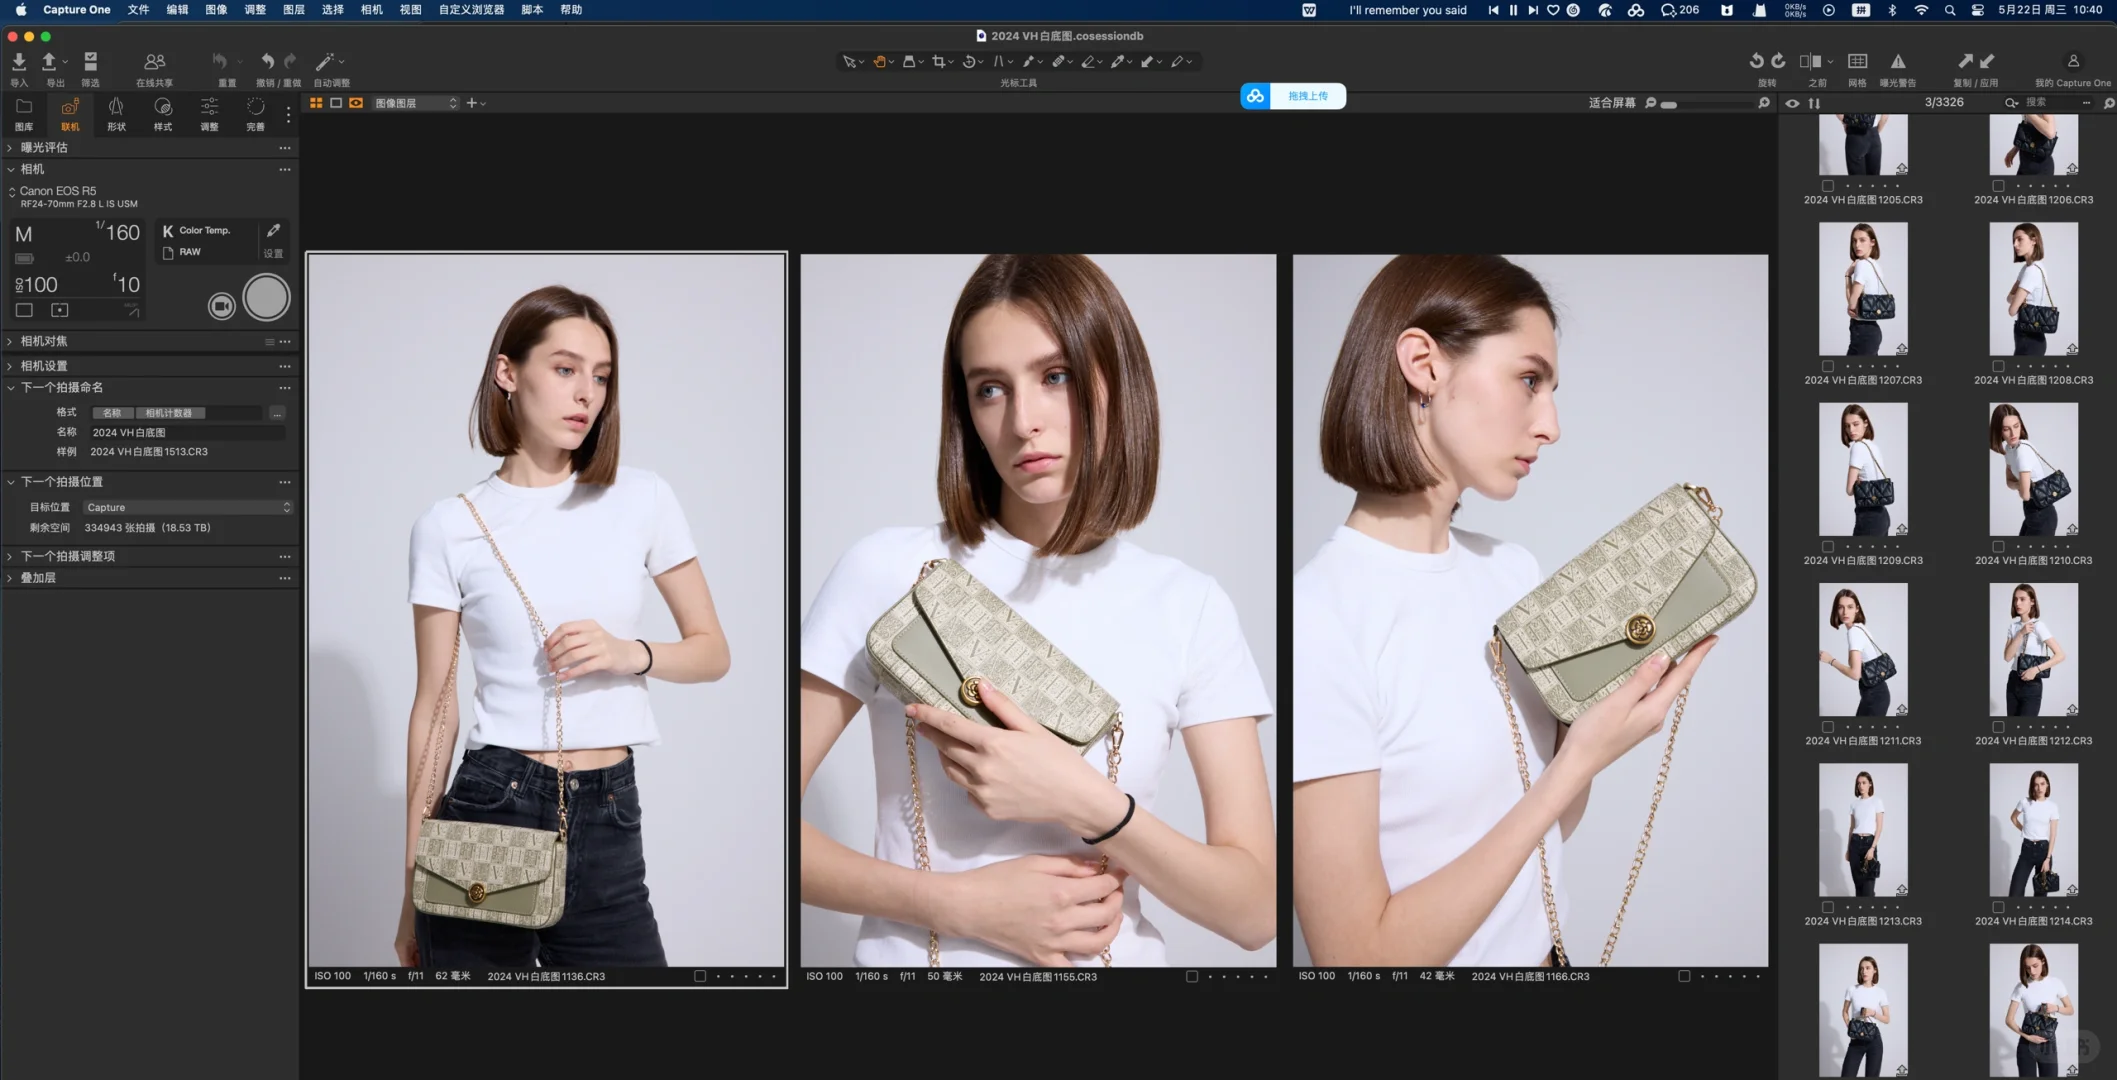Collapse the 下一个拍摄命名 panel
The height and width of the screenshot is (1080, 2117).
[10, 387]
